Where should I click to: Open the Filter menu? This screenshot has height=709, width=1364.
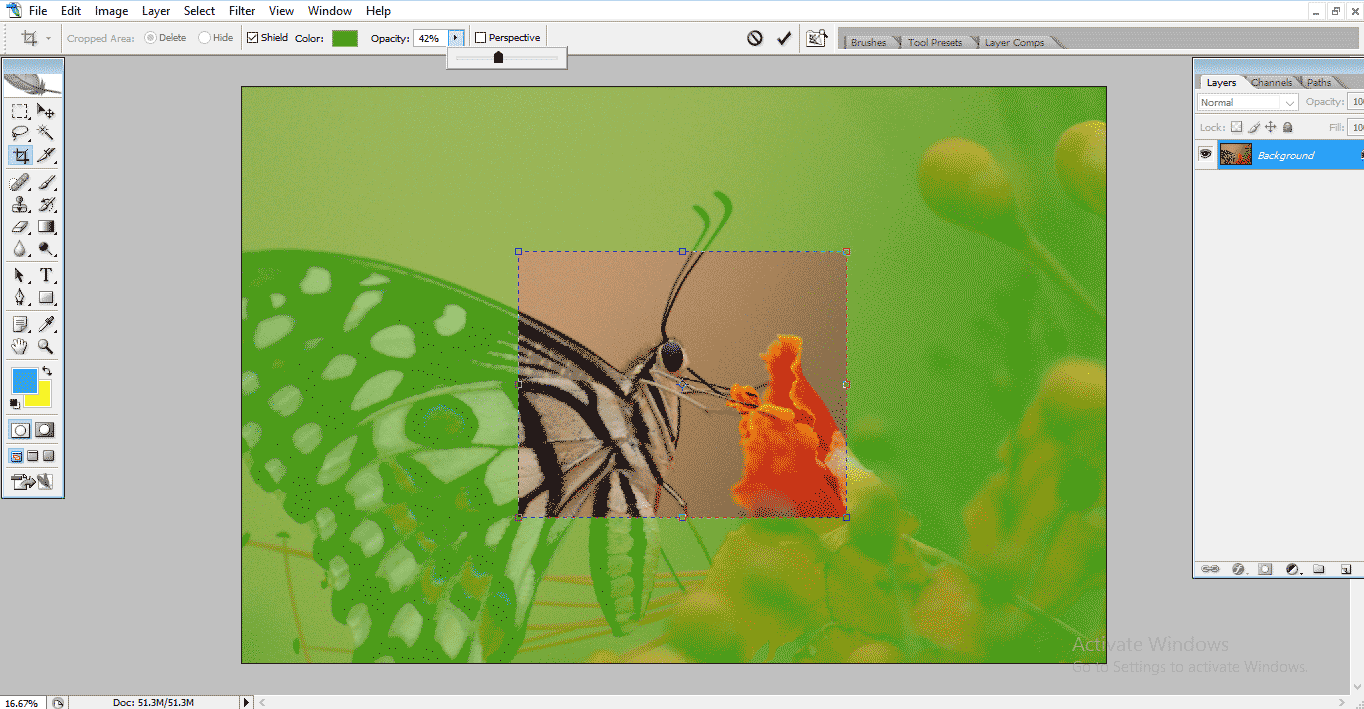pos(241,11)
